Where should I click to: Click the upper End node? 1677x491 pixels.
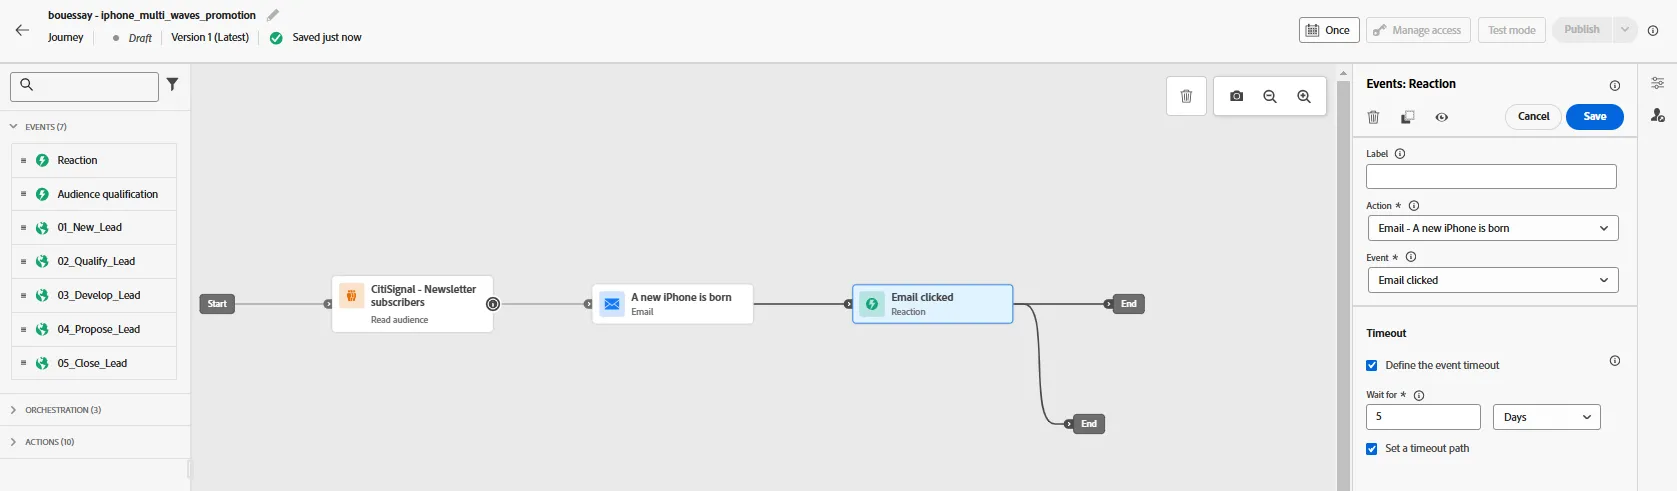(1128, 304)
